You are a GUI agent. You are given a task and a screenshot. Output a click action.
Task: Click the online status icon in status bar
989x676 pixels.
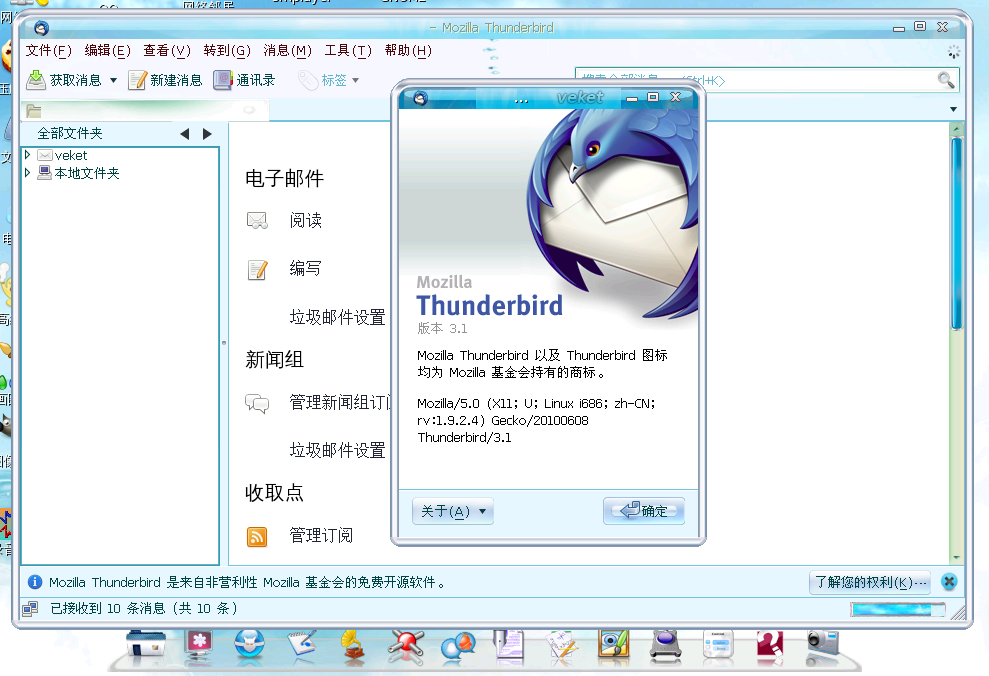30,609
